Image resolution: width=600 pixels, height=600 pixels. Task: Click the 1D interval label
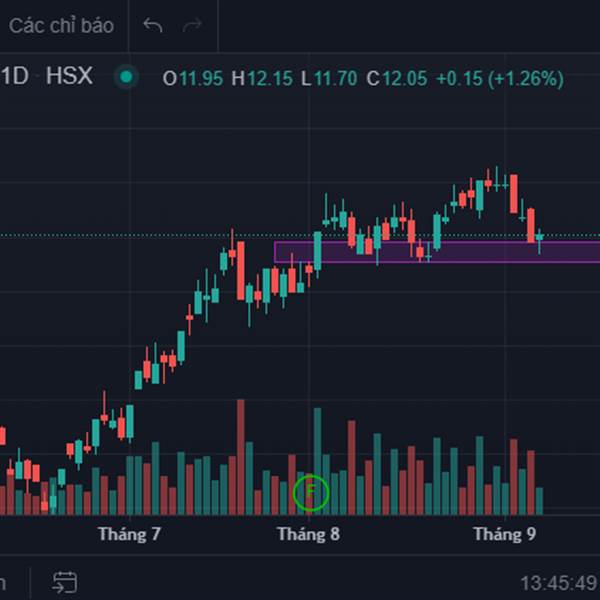point(15,76)
